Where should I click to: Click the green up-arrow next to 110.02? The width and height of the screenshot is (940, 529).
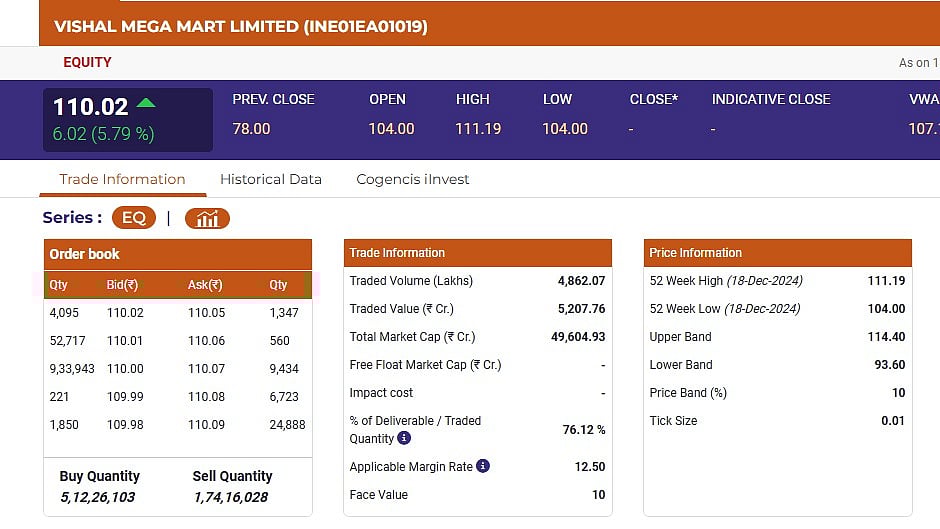coord(146,103)
